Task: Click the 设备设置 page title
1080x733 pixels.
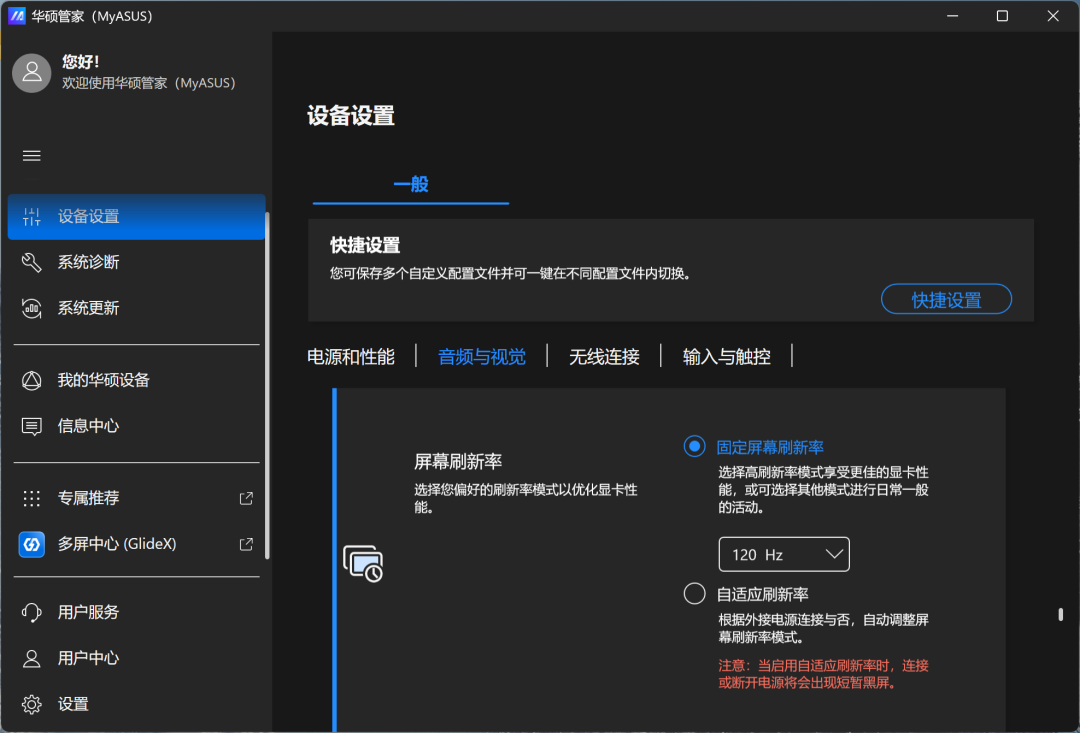Action: coord(351,115)
